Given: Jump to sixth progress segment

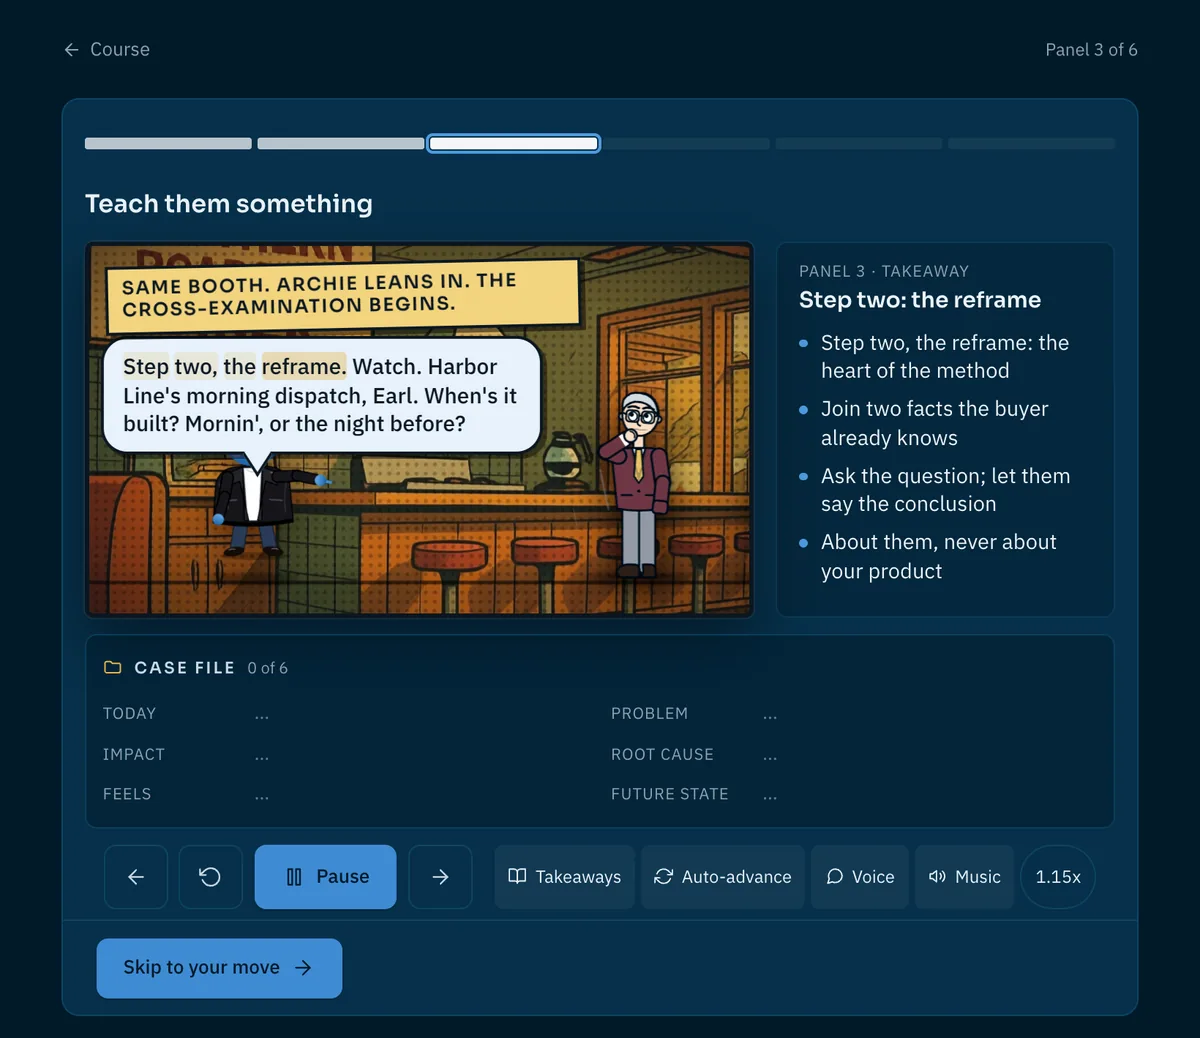Looking at the screenshot, I should [x=1031, y=144].
